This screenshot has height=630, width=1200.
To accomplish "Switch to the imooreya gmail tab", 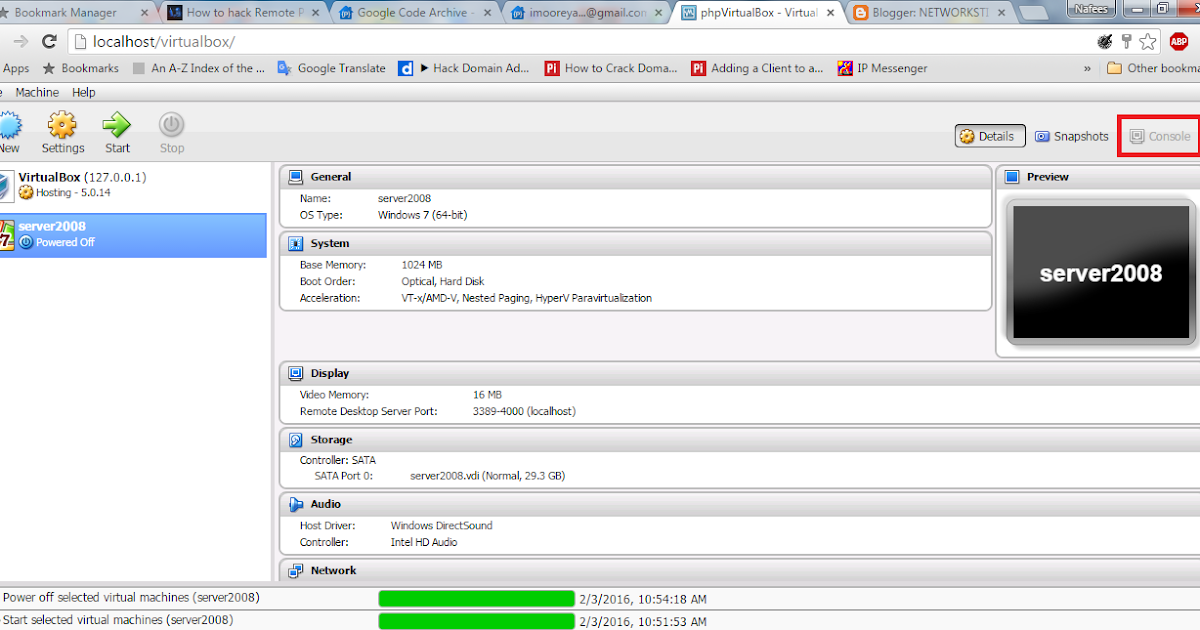I will (x=589, y=13).
